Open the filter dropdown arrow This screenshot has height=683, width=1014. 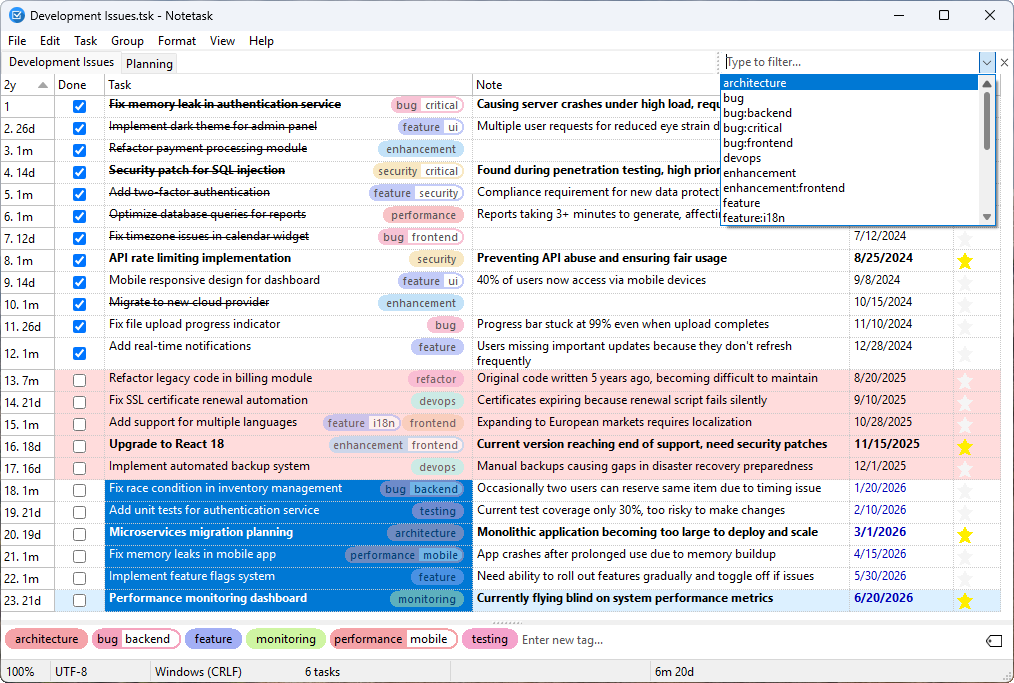click(986, 62)
